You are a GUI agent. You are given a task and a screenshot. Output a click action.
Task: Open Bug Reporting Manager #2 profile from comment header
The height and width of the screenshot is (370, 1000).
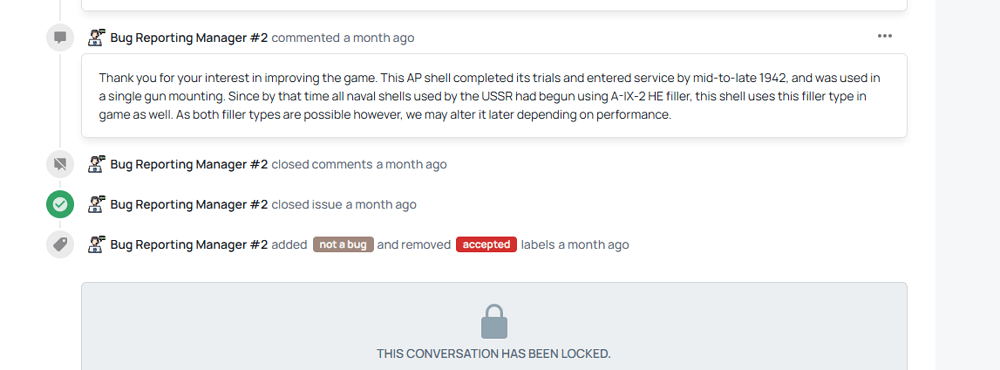[189, 38]
